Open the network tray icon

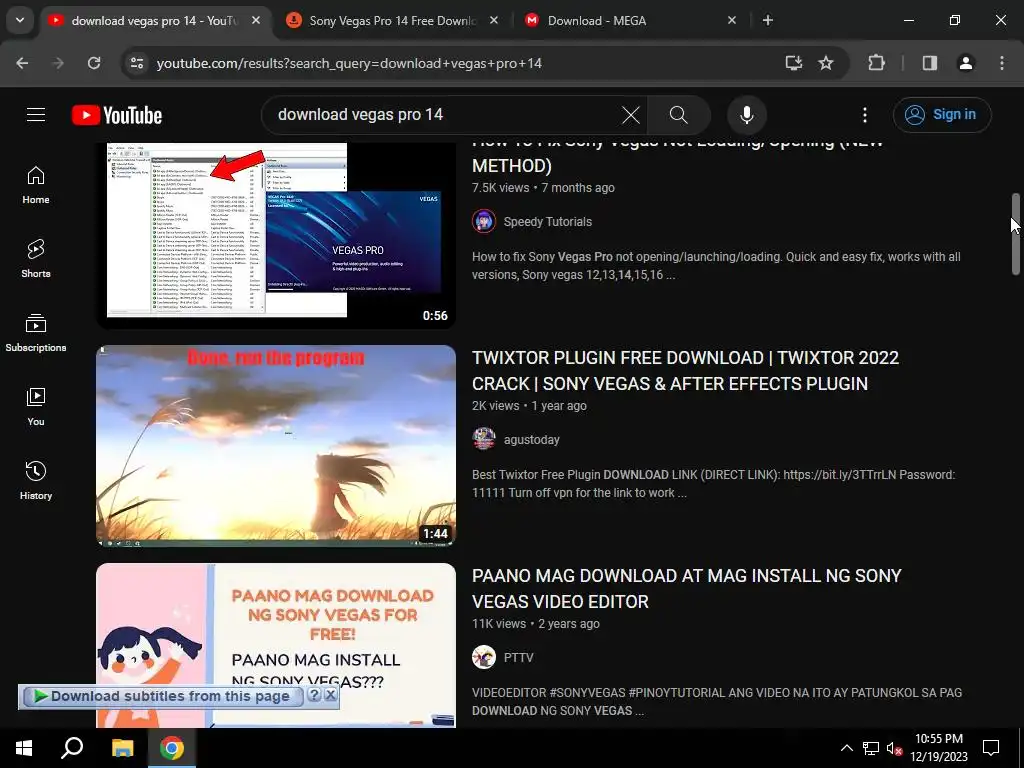pos(871,748)
